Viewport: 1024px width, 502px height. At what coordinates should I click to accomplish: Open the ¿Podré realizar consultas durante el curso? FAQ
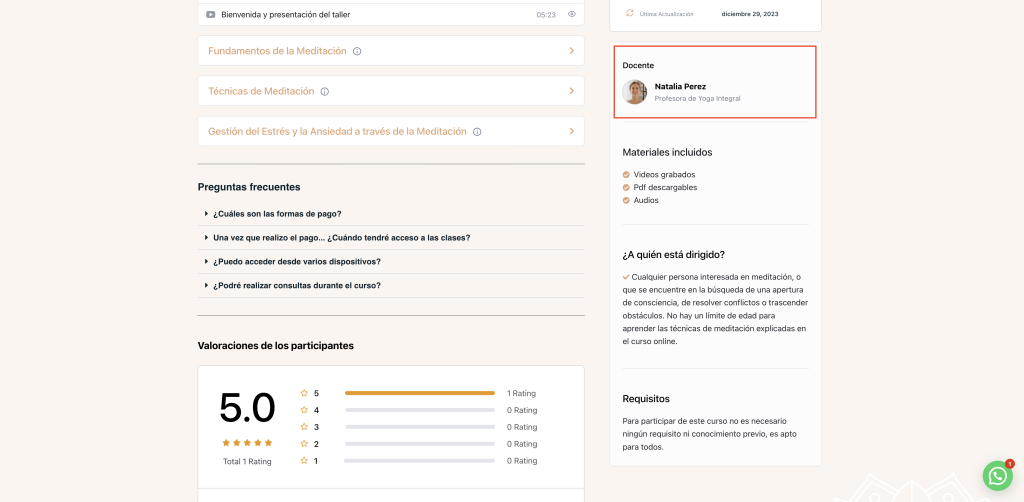point(296,285)
